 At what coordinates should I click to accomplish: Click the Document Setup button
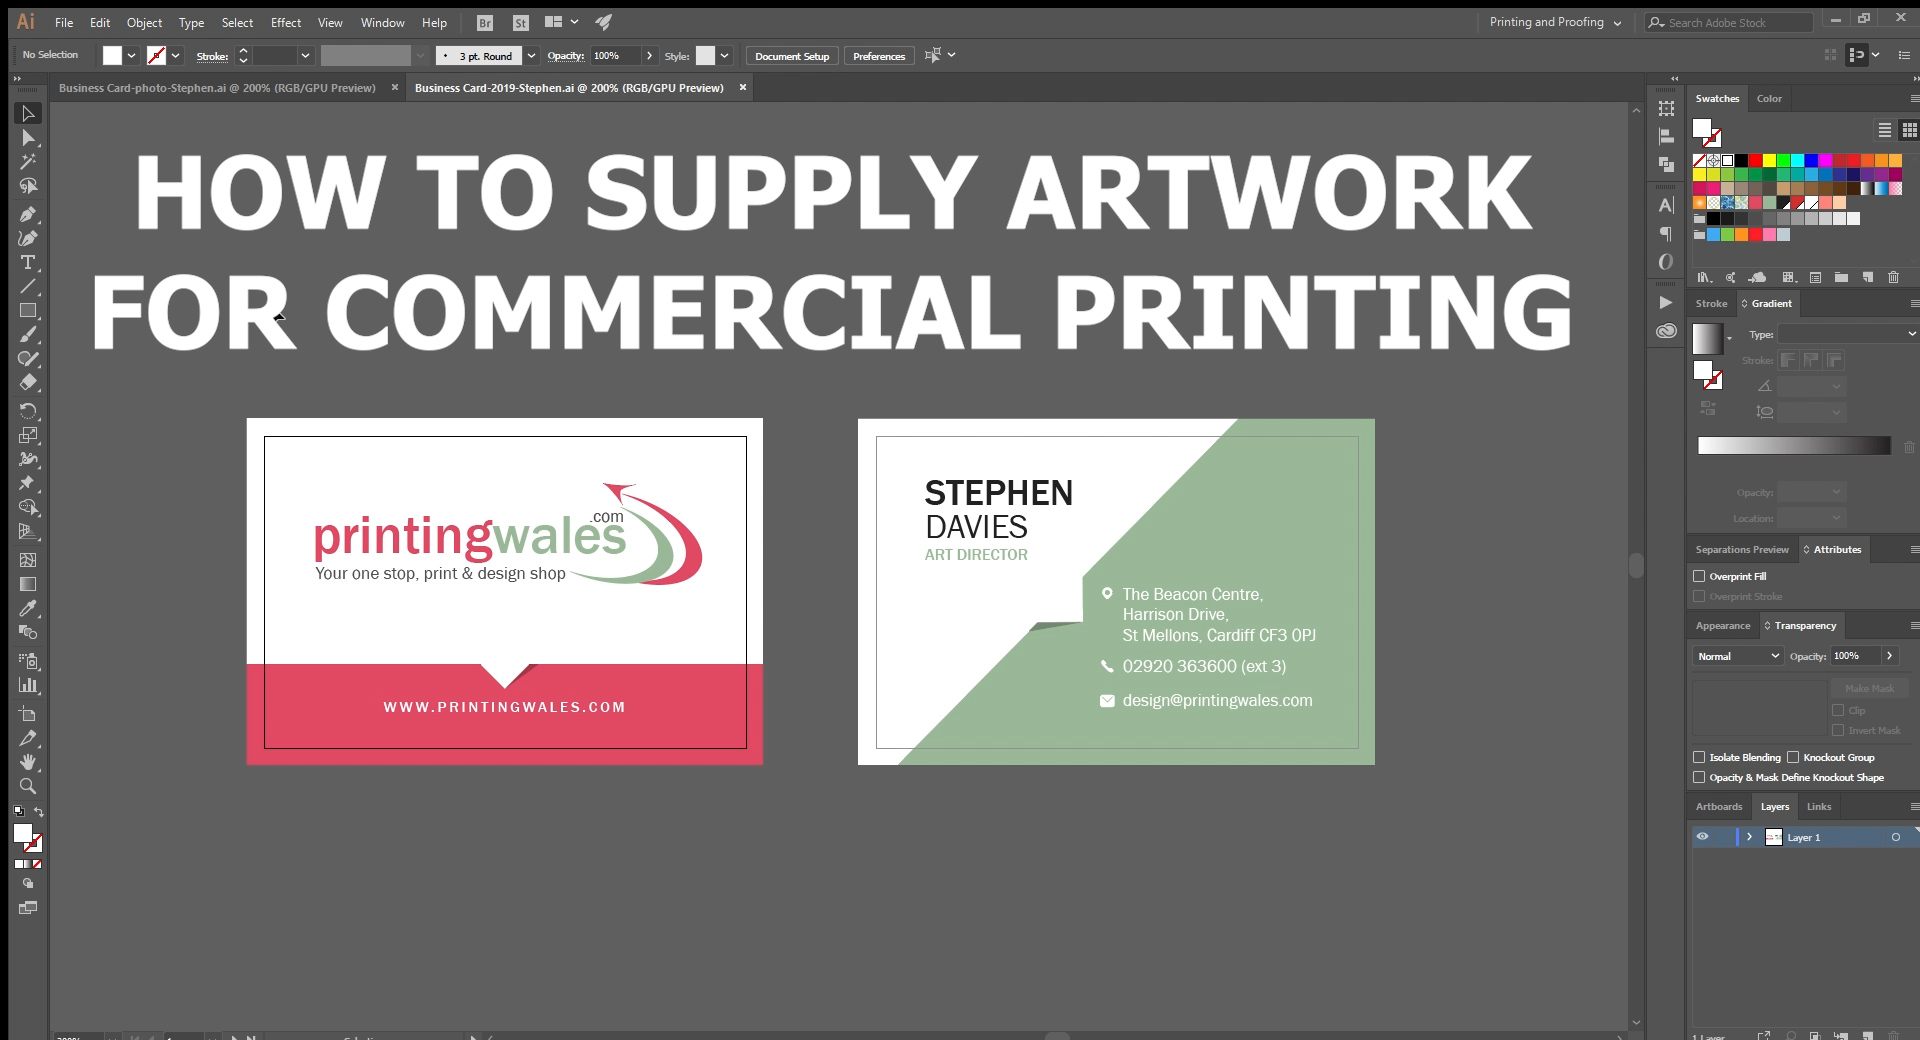pyautogui.click(x=791, y=56)
